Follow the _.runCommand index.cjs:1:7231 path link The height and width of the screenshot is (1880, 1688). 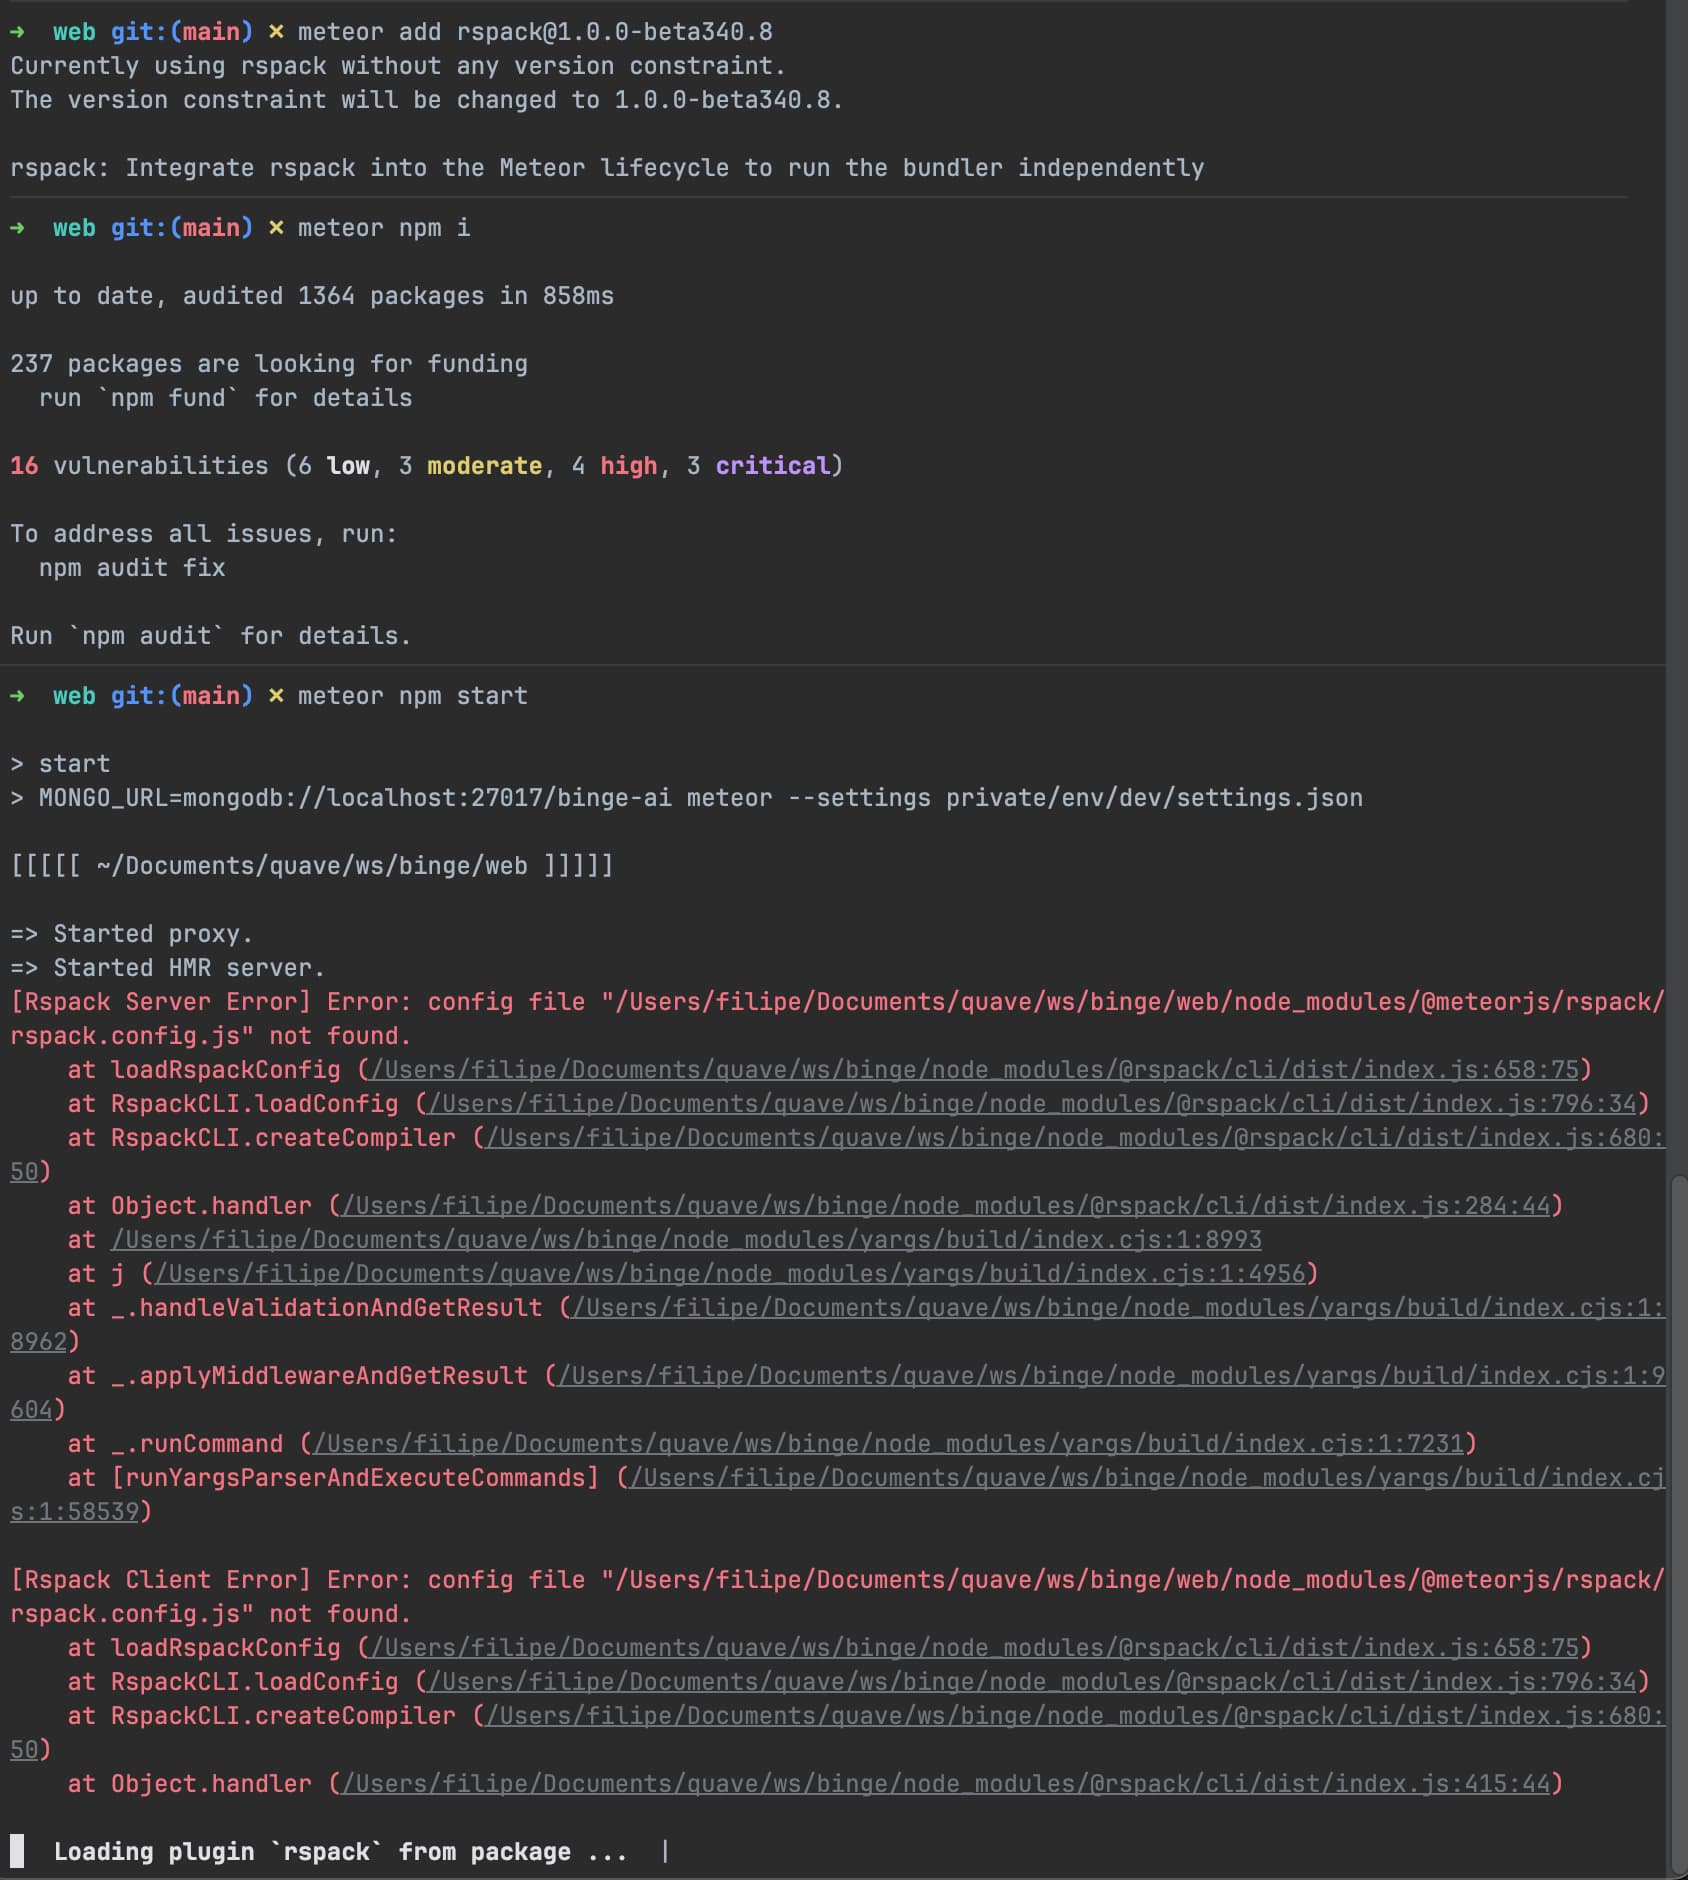tap(888, 1444)
